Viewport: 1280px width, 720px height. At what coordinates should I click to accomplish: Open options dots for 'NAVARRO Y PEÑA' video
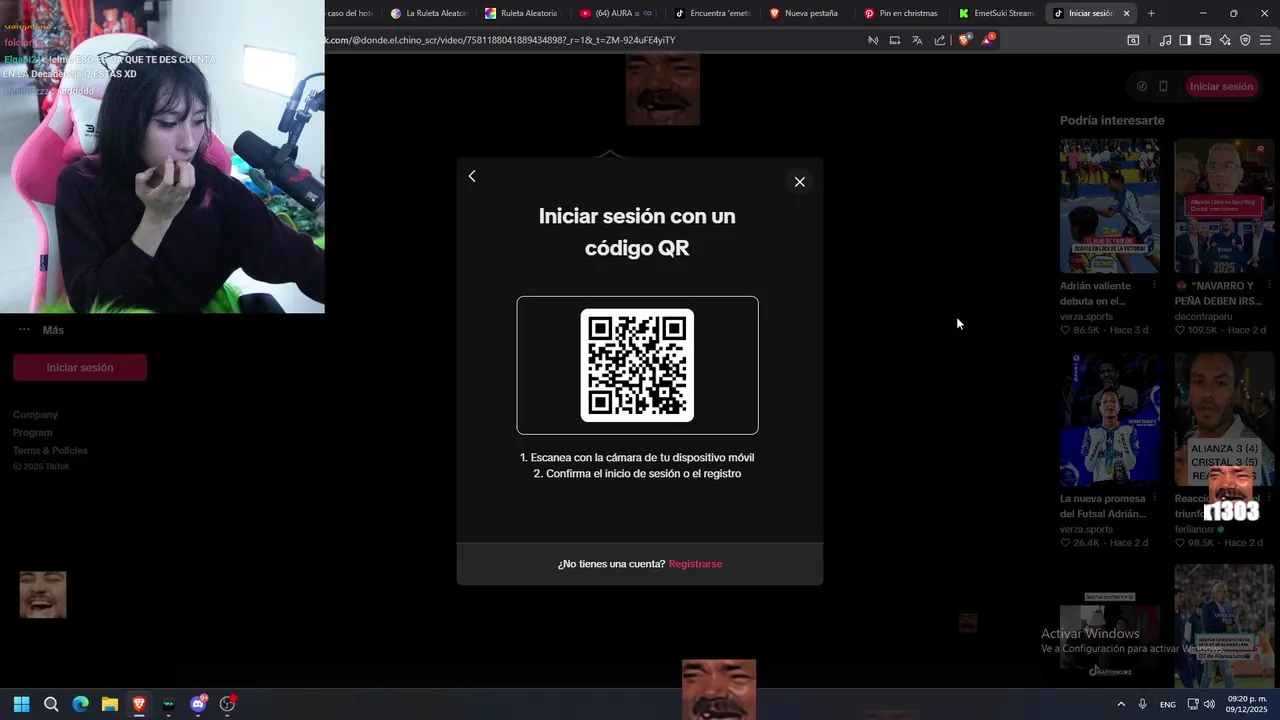1269,286
